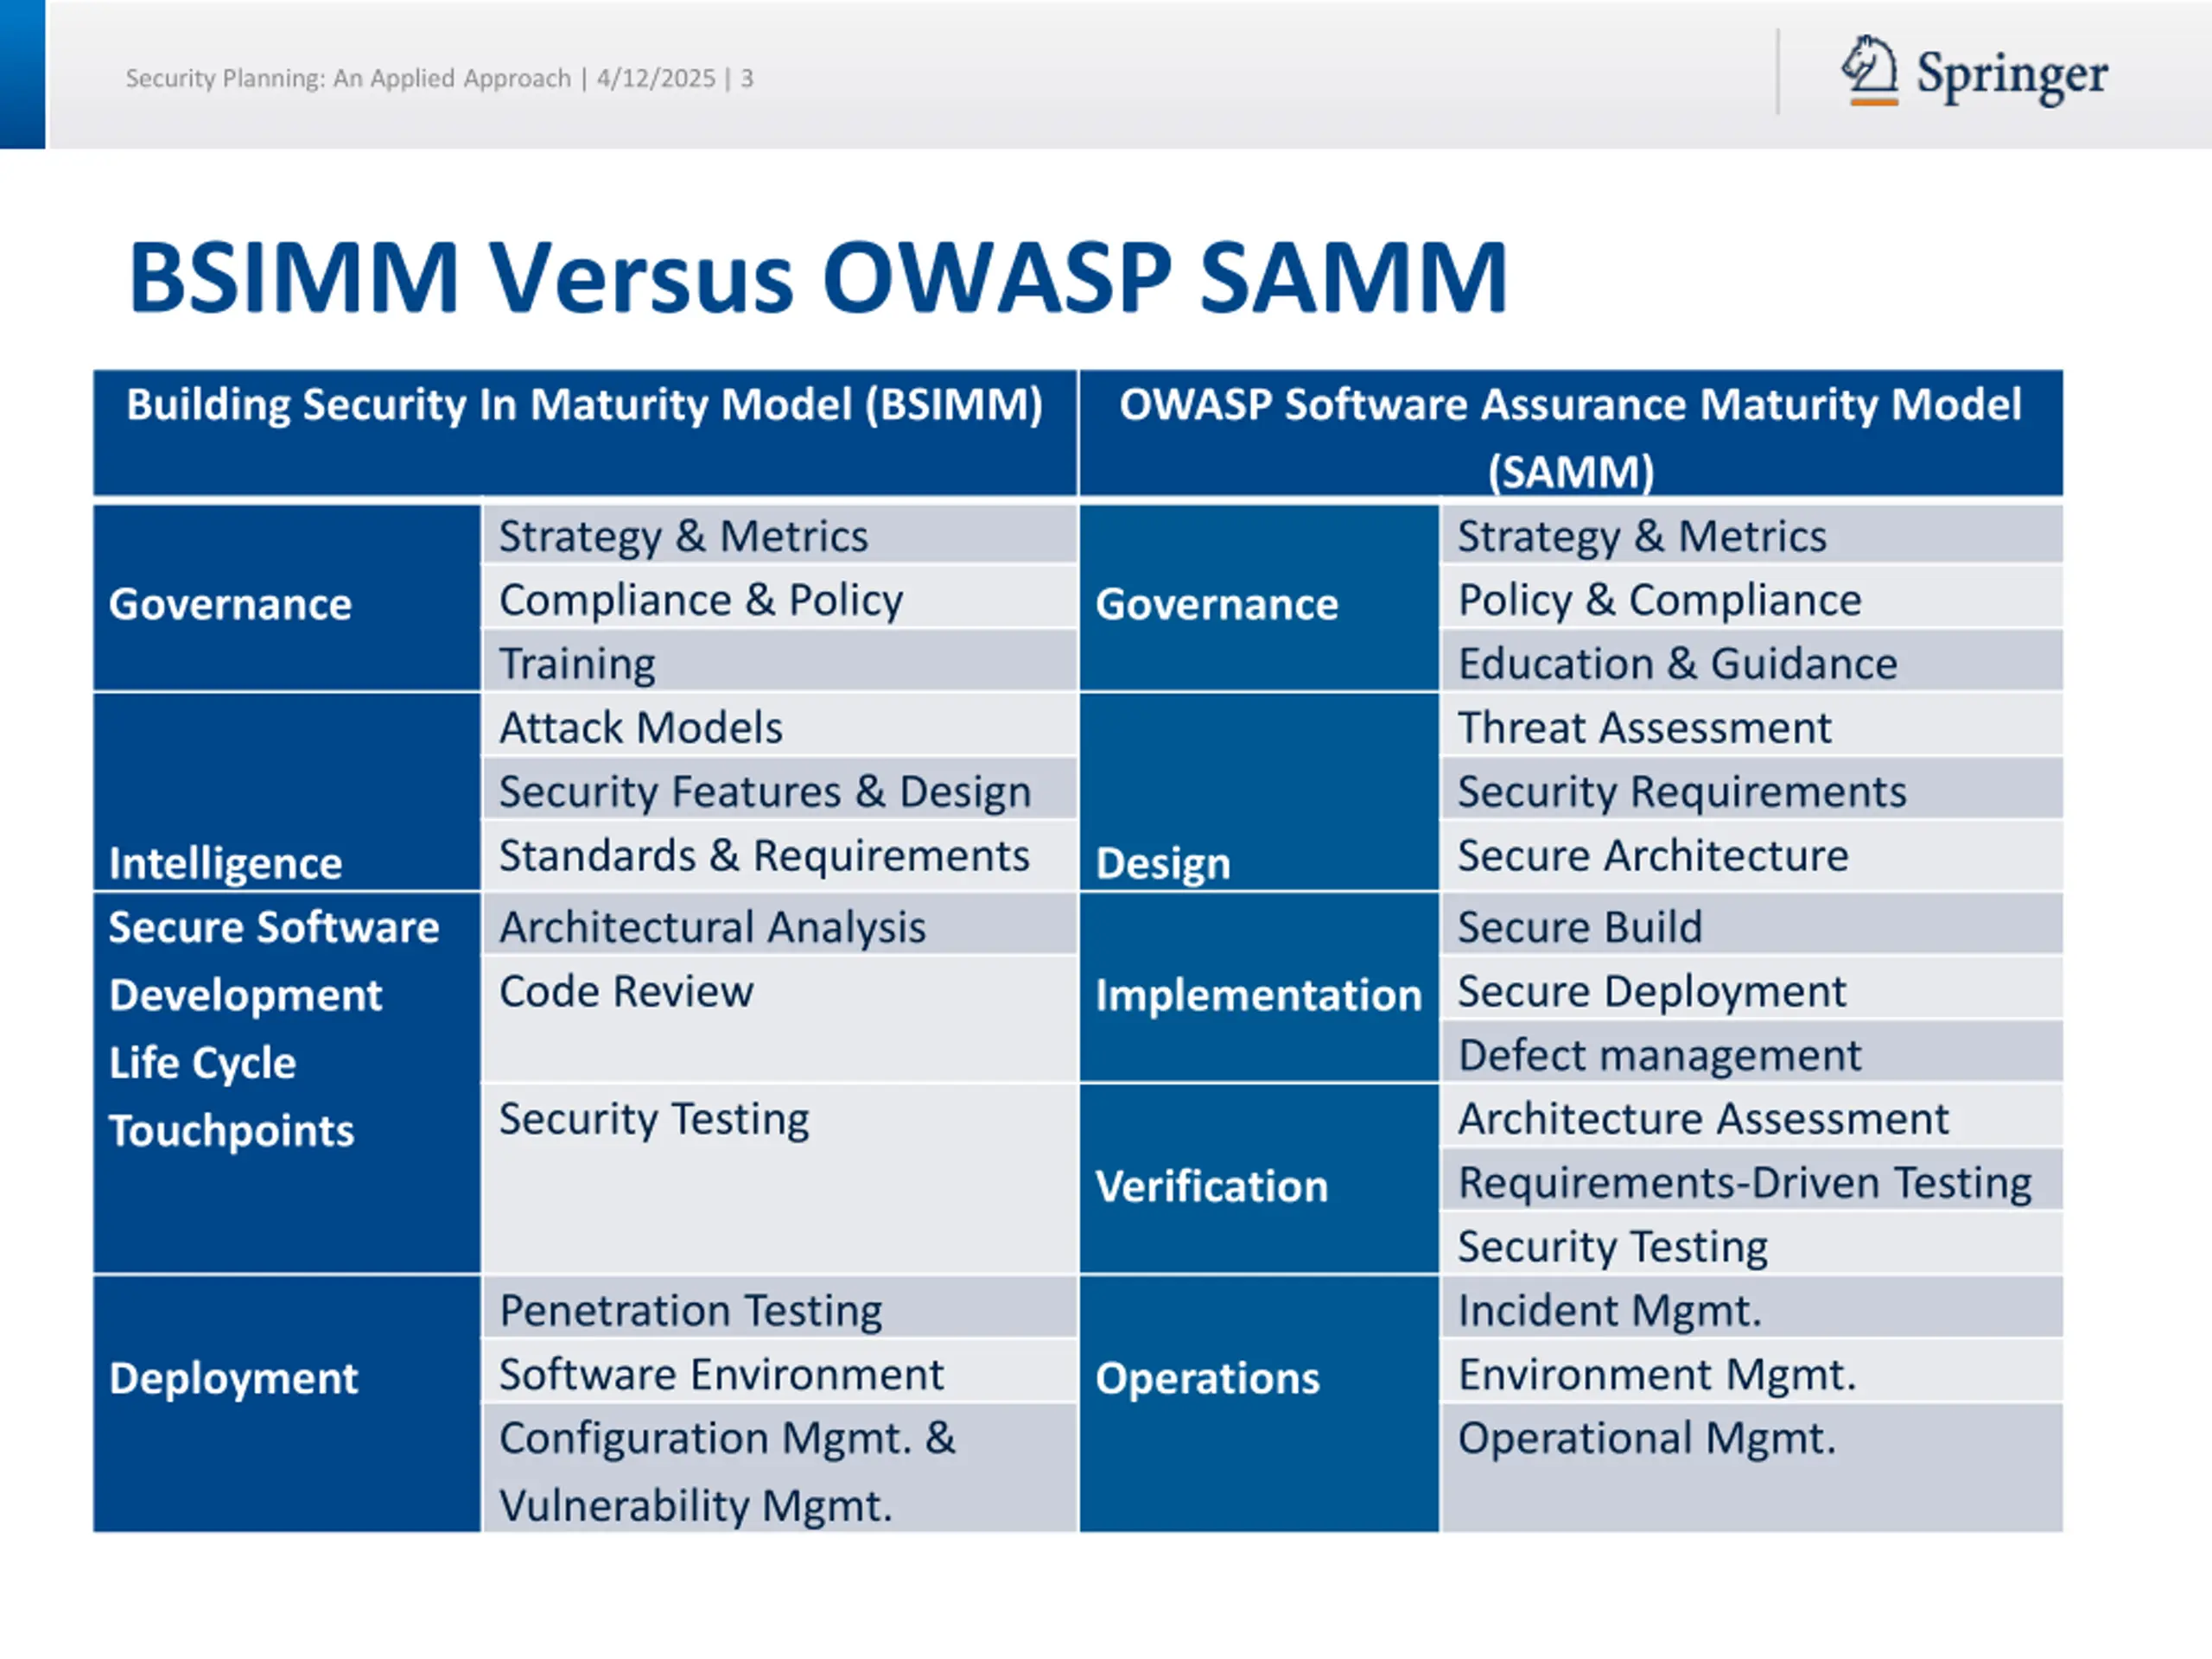
Task: Click the Springer horse logo icon
Action: tap(1870, 70)
